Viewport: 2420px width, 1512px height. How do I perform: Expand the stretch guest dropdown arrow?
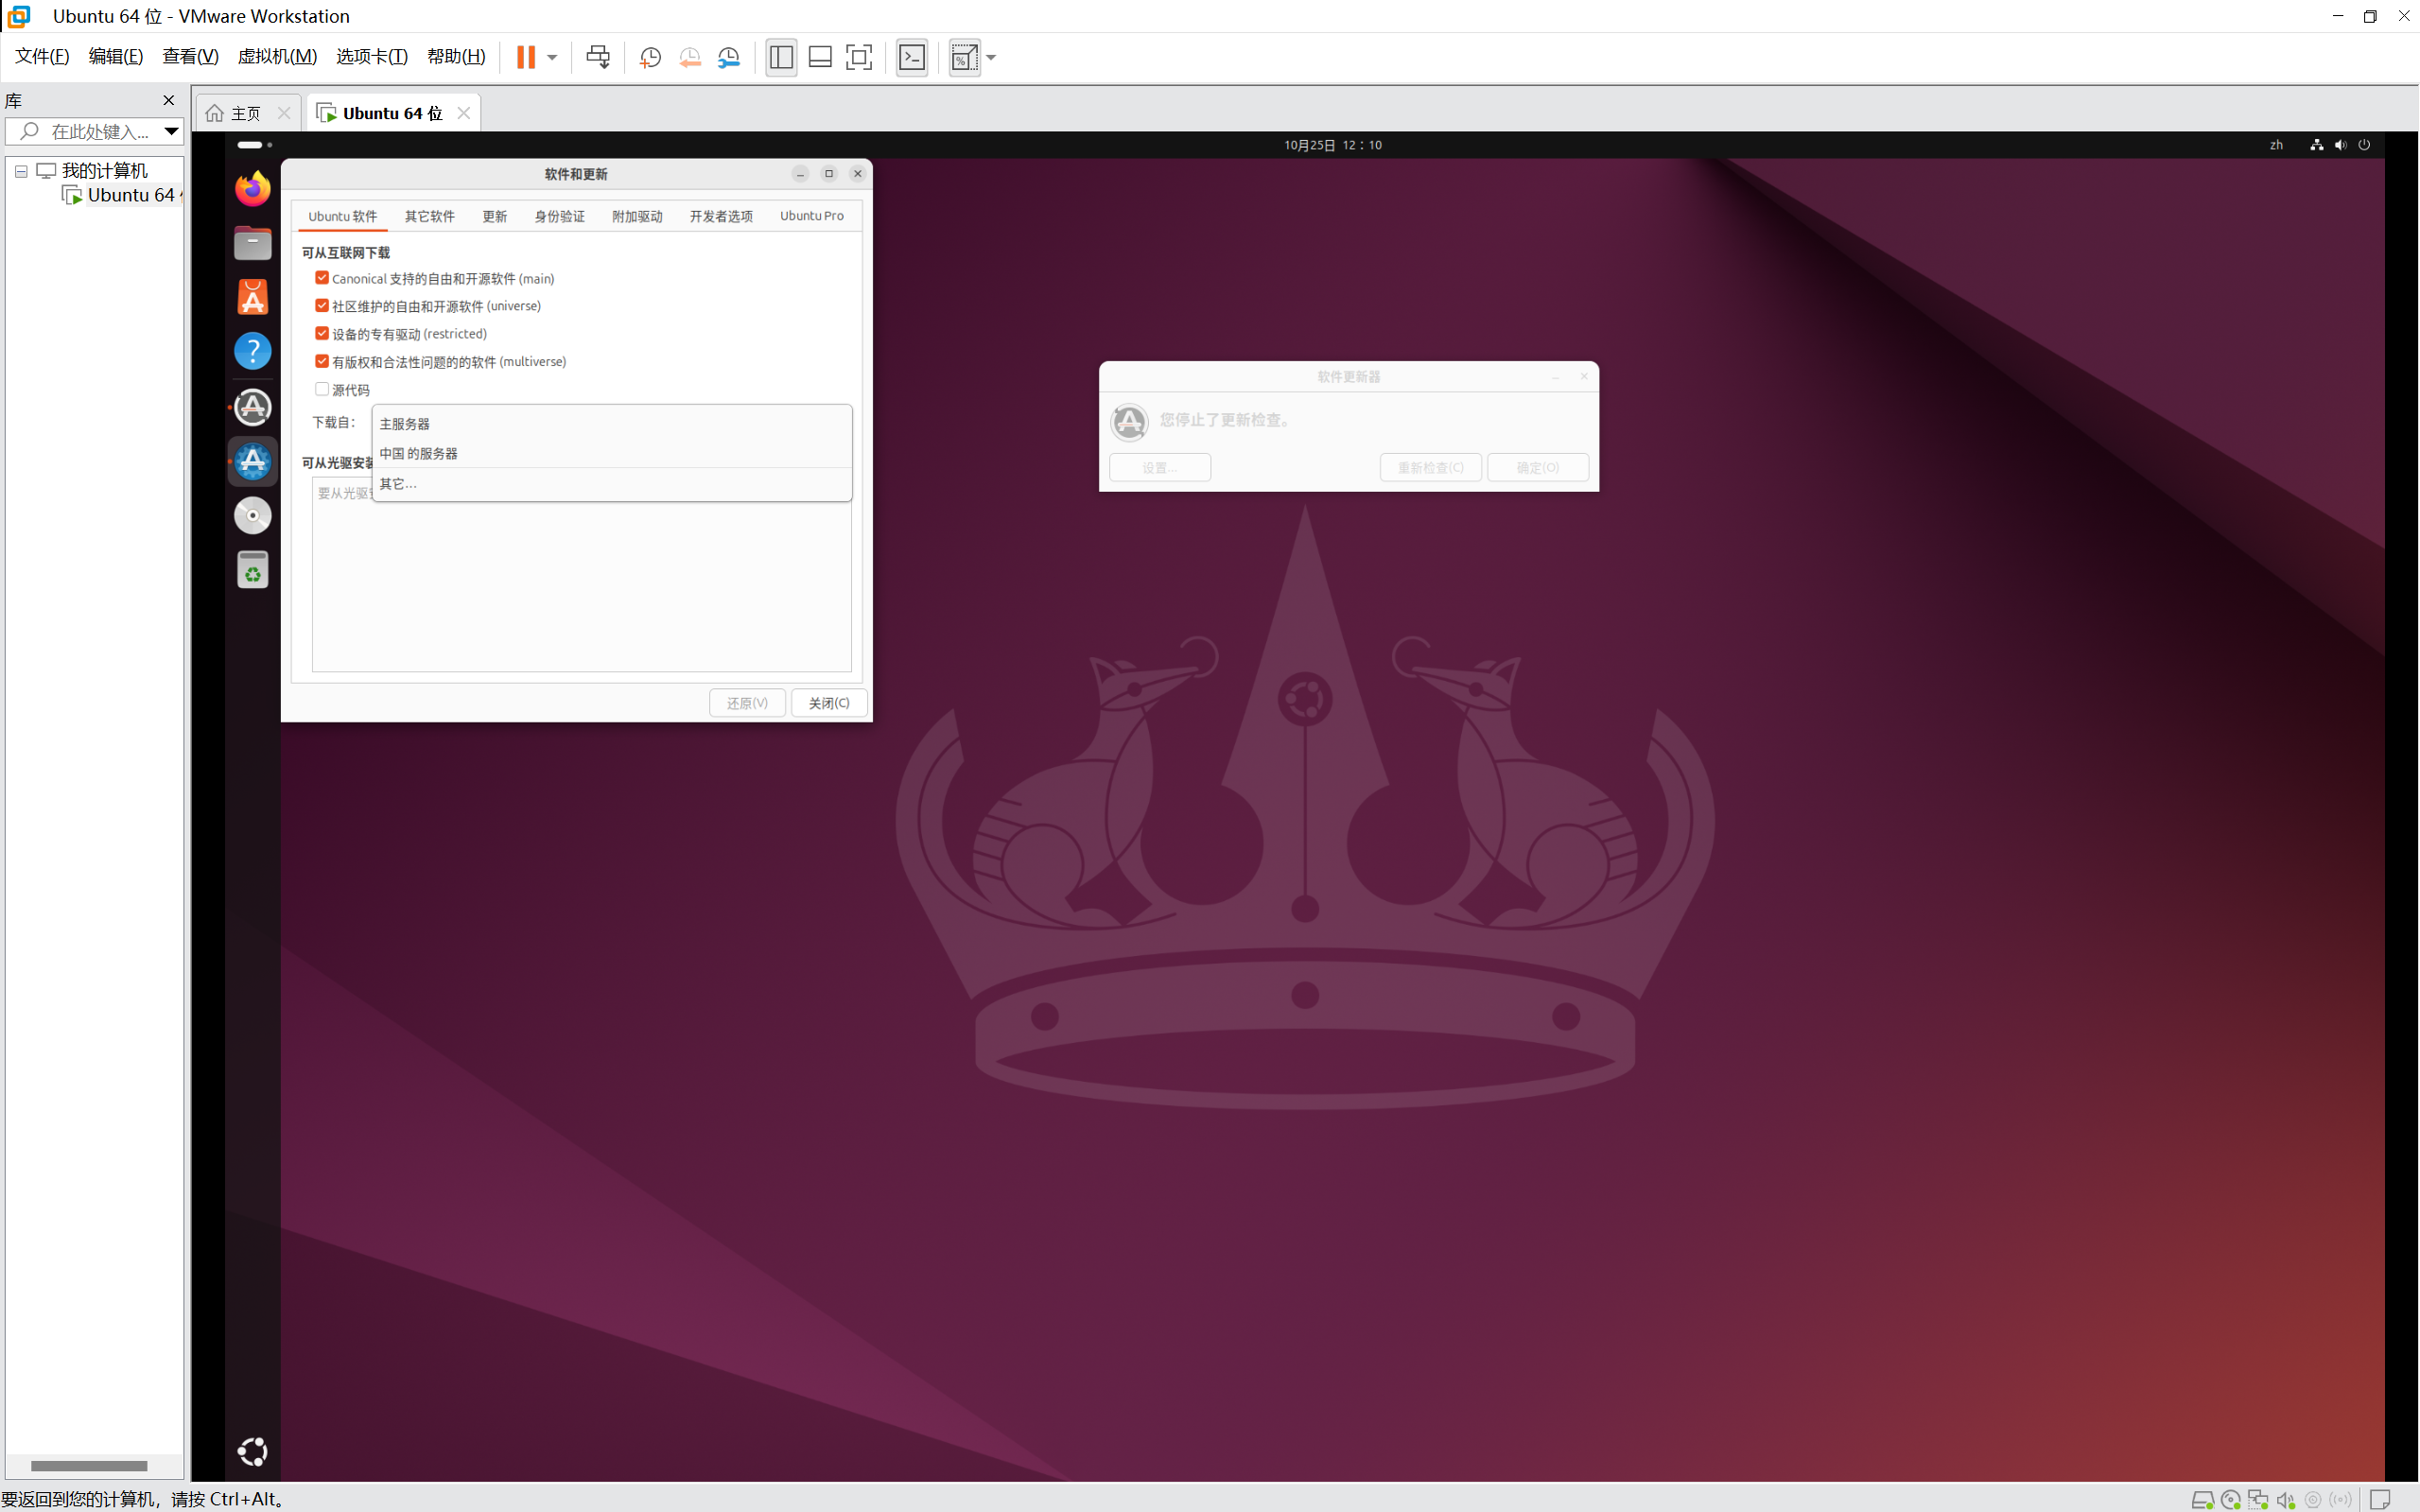[991, 57]
